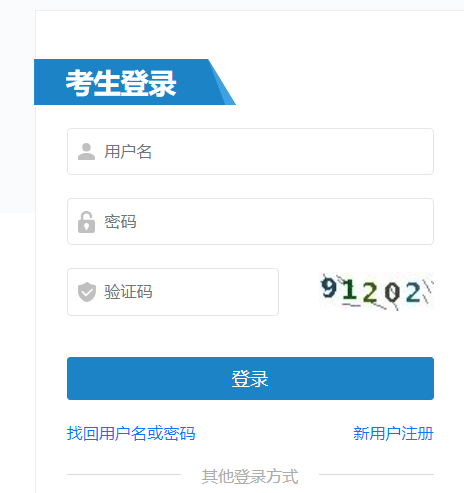This screenshot has height=493, width=464.
Task: Click the last digit 2 in the captcha
Action: point(413,292)
